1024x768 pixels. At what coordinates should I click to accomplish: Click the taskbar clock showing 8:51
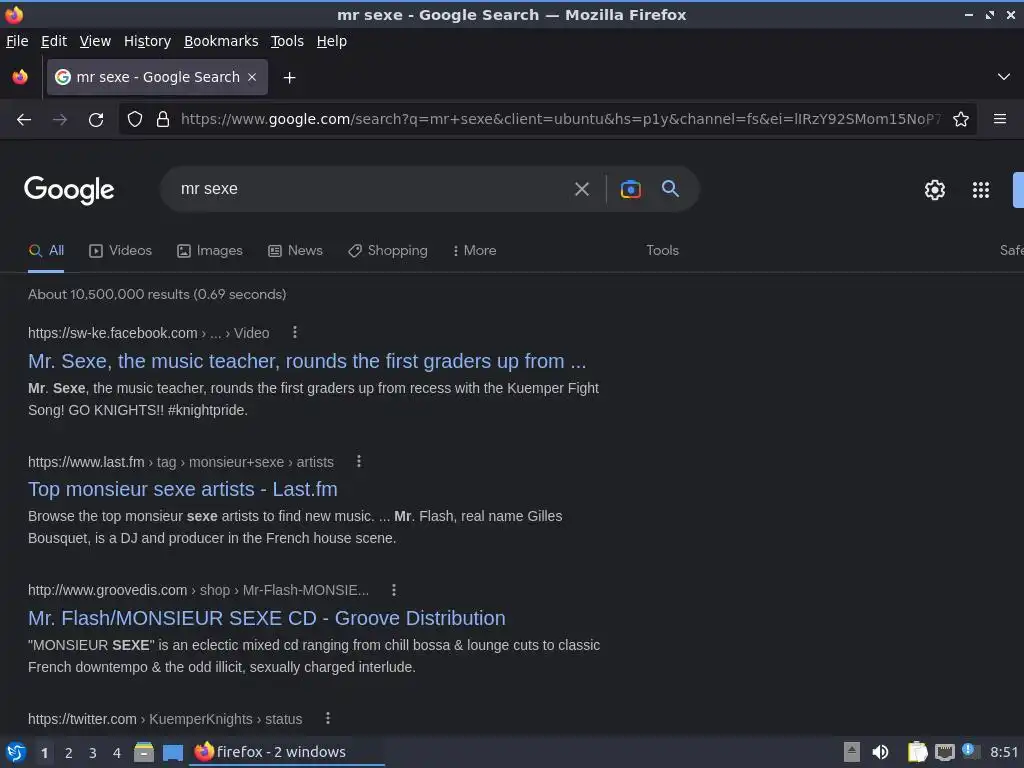click(1004, 752)
